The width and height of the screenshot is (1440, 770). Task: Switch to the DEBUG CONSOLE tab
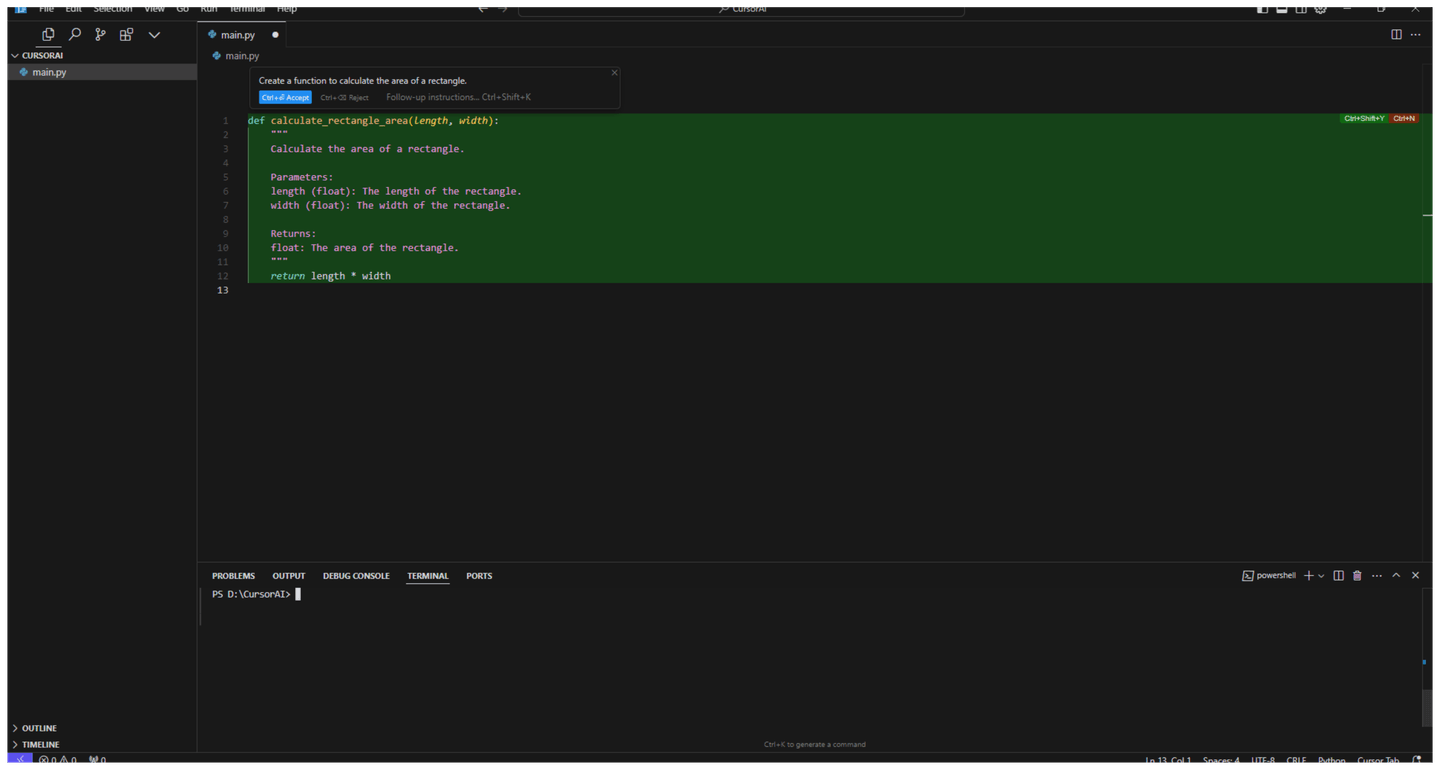coord(356,576)
